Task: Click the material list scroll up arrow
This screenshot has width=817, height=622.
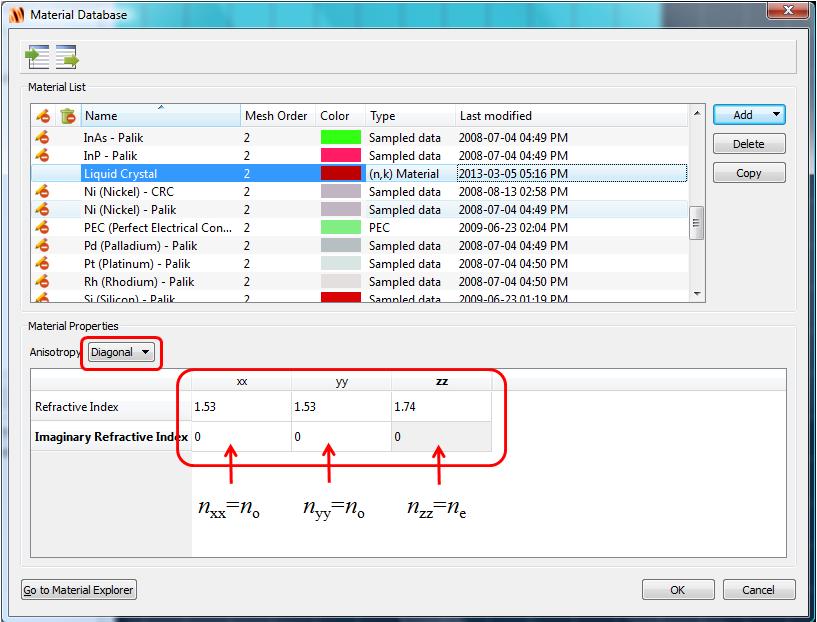Action: pos(697,113)
